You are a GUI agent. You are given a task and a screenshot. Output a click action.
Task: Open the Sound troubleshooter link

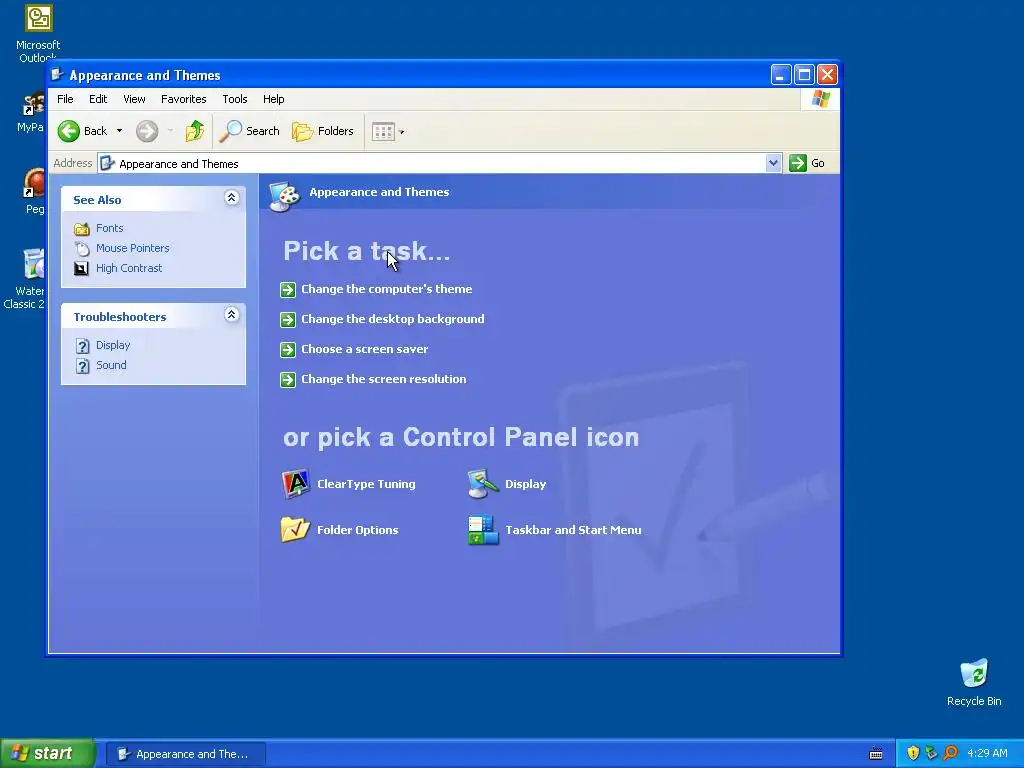tap(111, 365)
